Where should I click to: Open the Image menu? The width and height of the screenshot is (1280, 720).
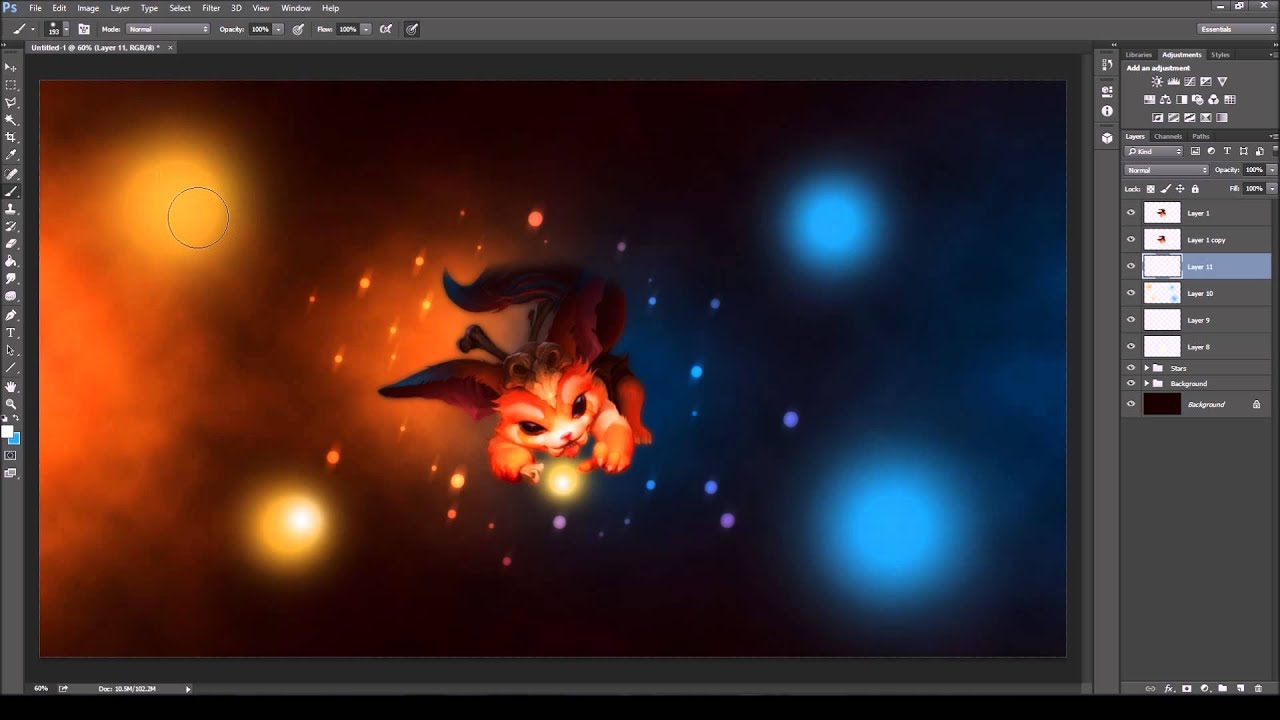point(88,8)
